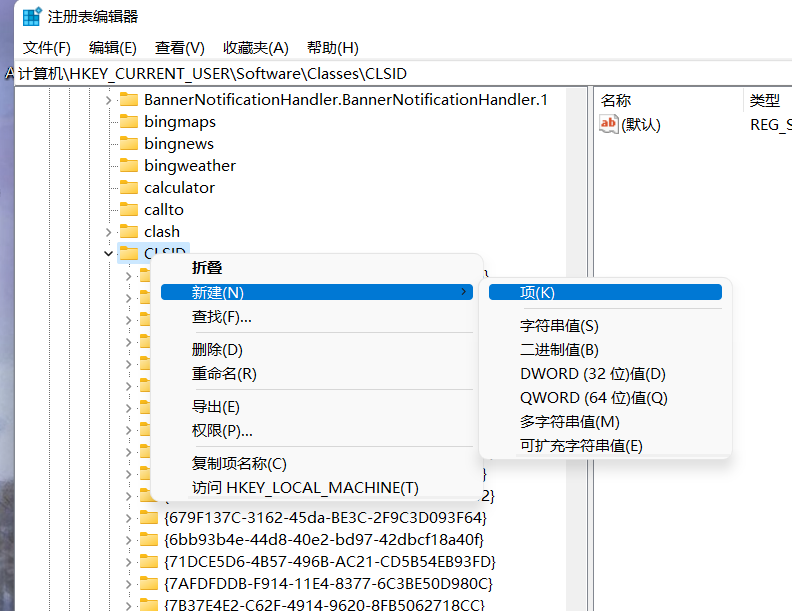The image size is (792, 611).
Task: Select key {679F137C-3162-45da-BE3C-2F9C3D093F64}
Action: [325, 518]
